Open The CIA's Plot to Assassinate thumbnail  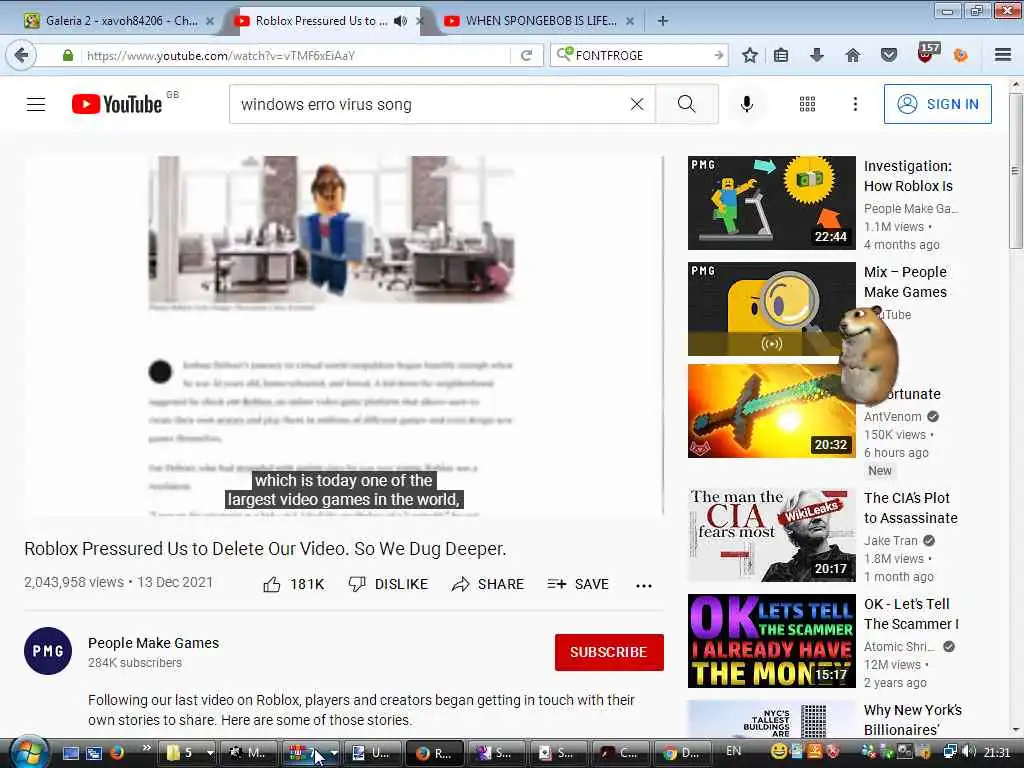[771, 535]
